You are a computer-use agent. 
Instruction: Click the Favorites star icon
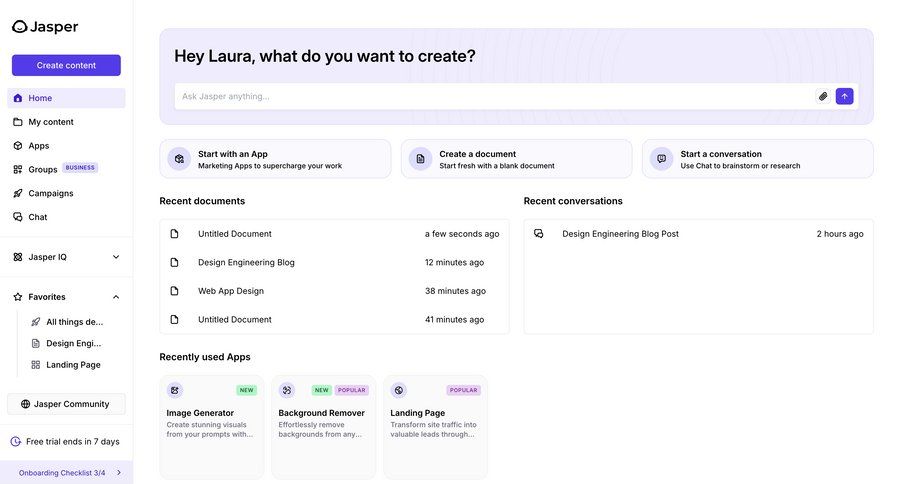coord(18,297)
